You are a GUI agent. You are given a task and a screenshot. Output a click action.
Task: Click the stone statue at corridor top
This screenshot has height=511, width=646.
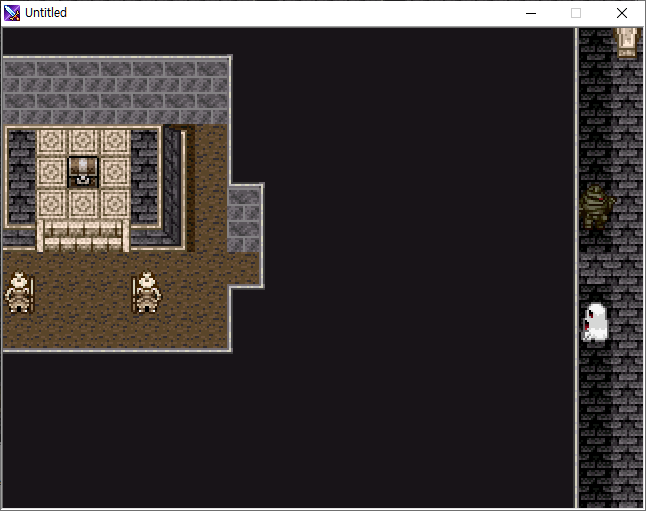(x=627, y=42)
